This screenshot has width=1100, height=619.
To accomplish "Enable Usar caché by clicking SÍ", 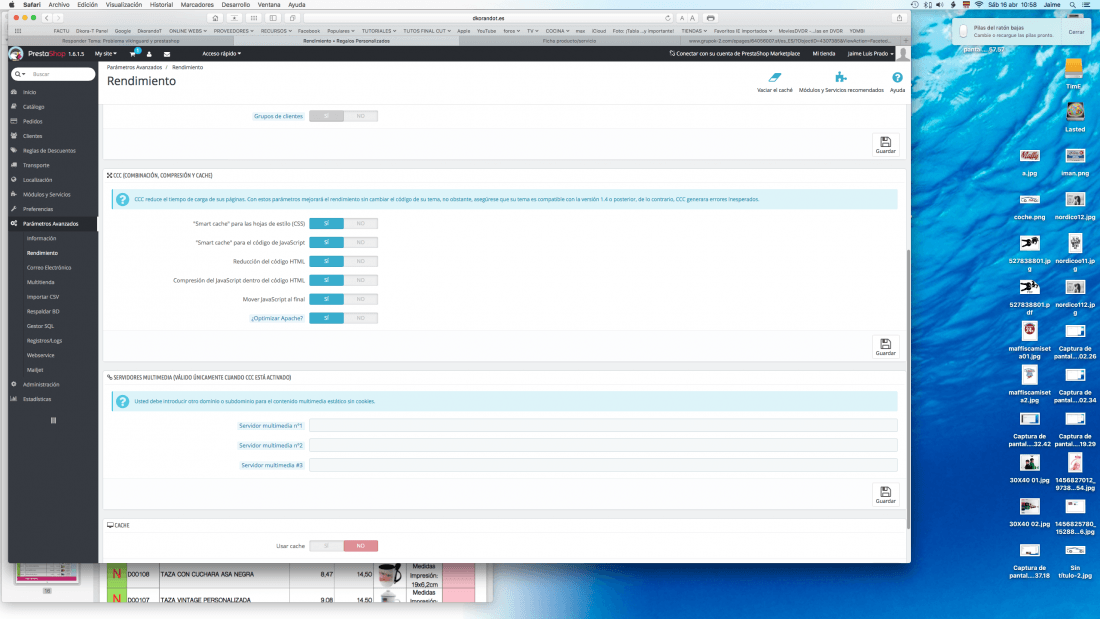I will click(x=326, y=545).
